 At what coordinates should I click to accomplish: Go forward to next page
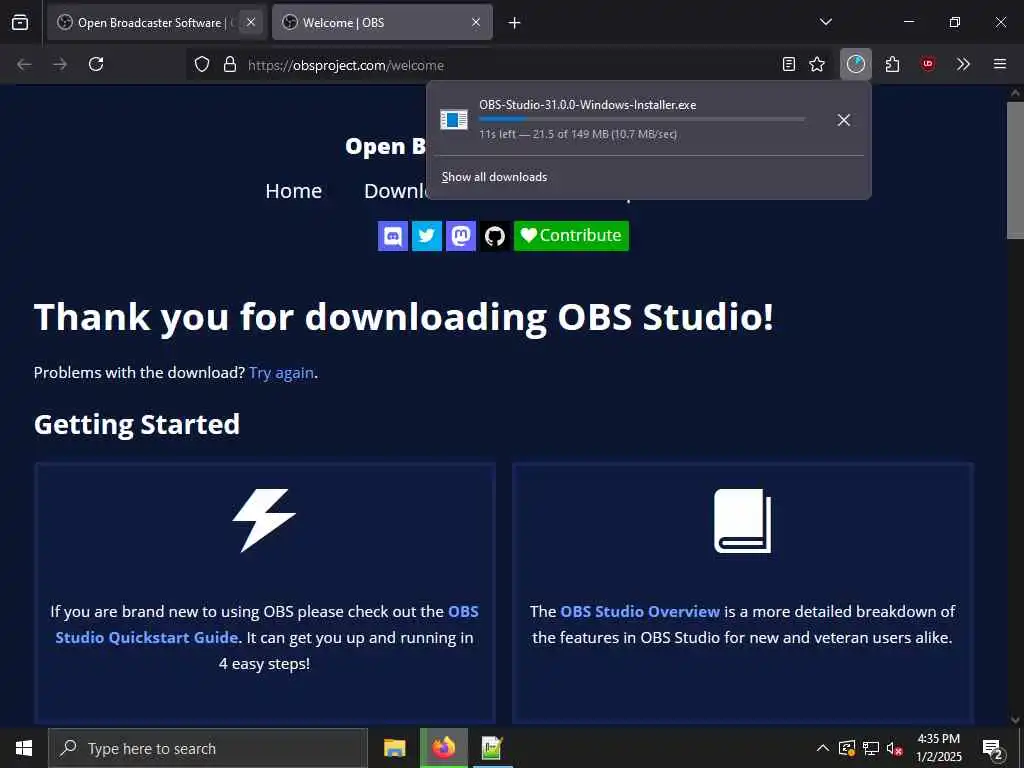[60, 64]
